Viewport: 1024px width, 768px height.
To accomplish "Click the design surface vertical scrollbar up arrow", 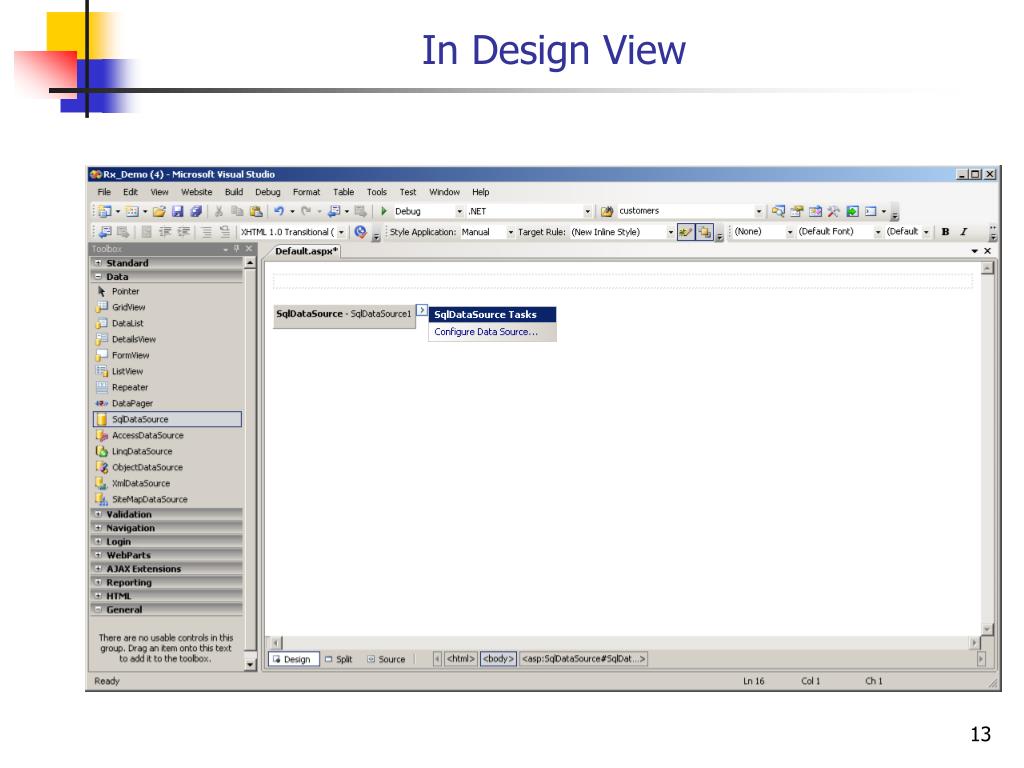I will point(987,268).
